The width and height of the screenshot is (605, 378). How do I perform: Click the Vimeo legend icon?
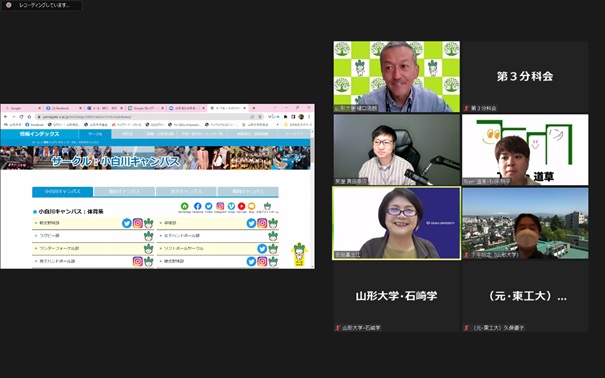[231, 206]
